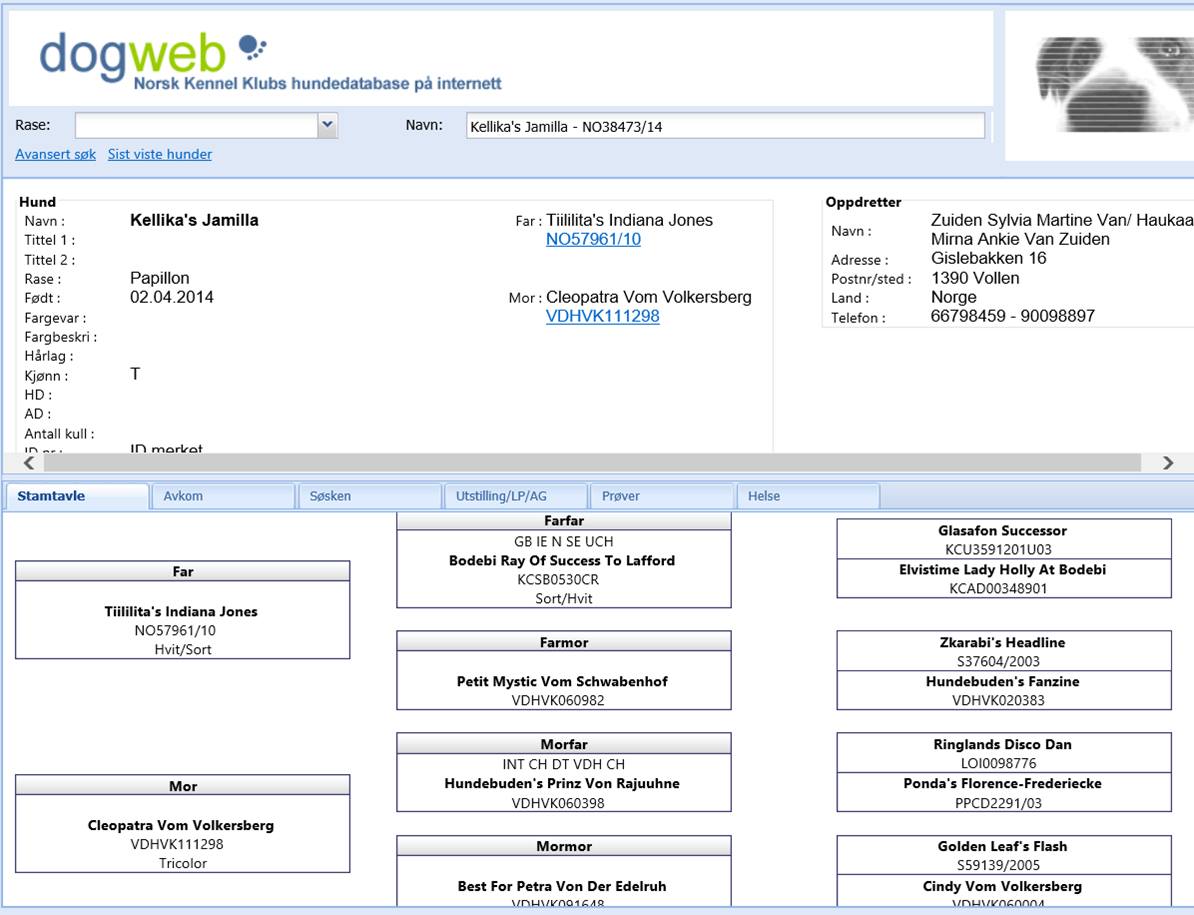Select Ringlands Disco Dan in pedigree
This screenshot has width=1194, height=915.
tap(1002, 744)
